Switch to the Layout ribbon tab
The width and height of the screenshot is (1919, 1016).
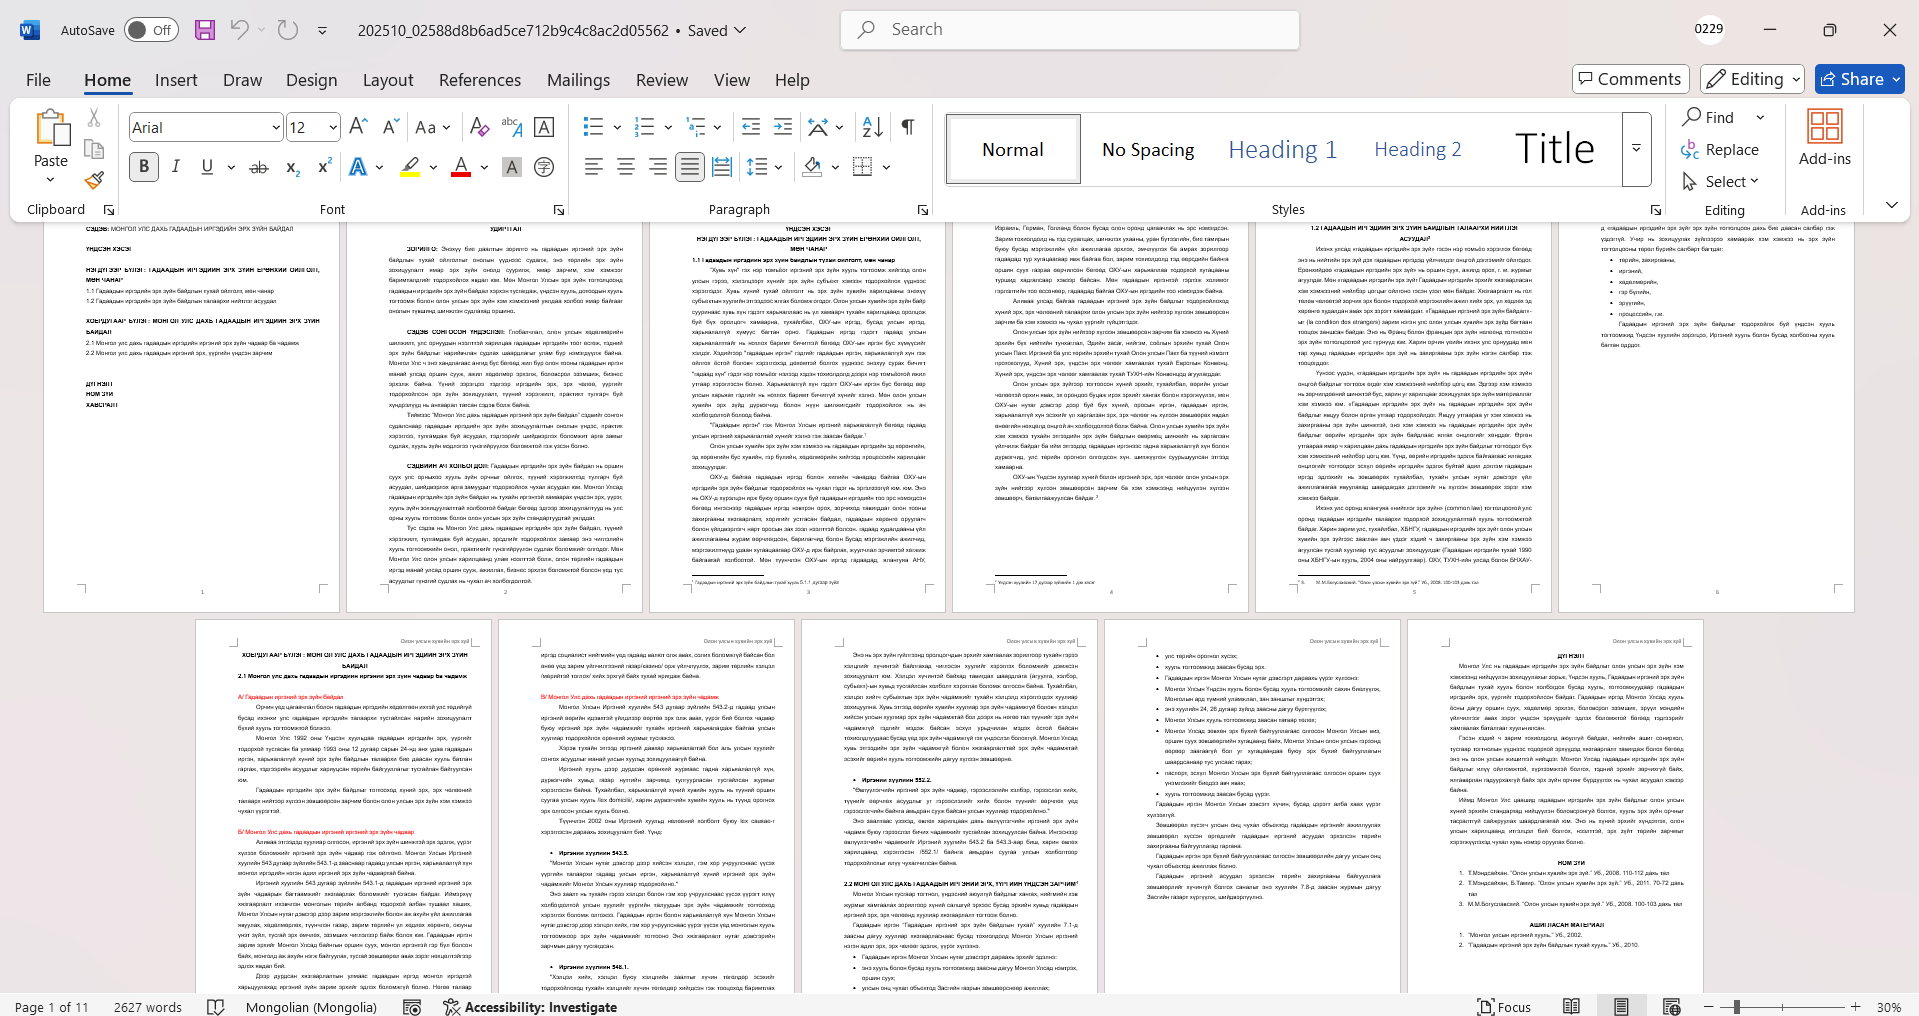click(387, 80)
